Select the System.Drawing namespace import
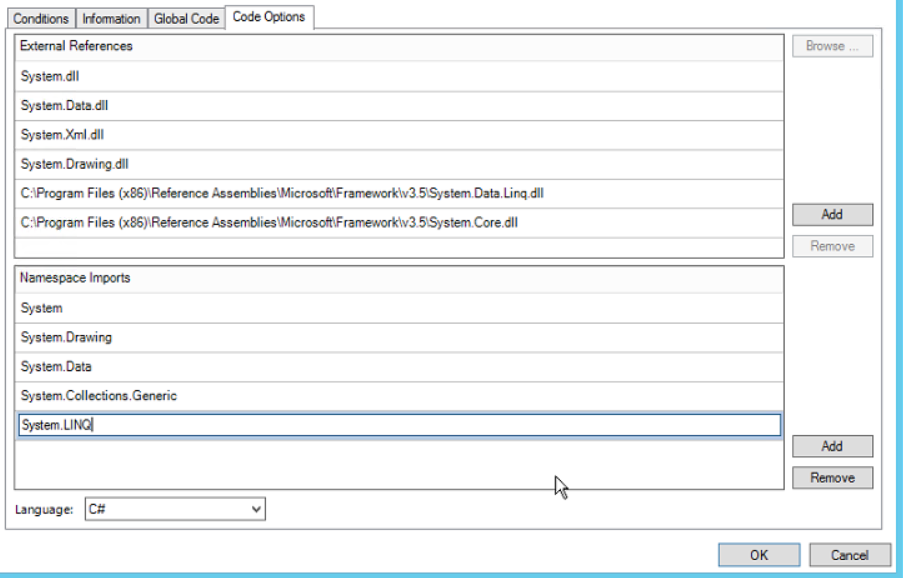 pos(399,337)
